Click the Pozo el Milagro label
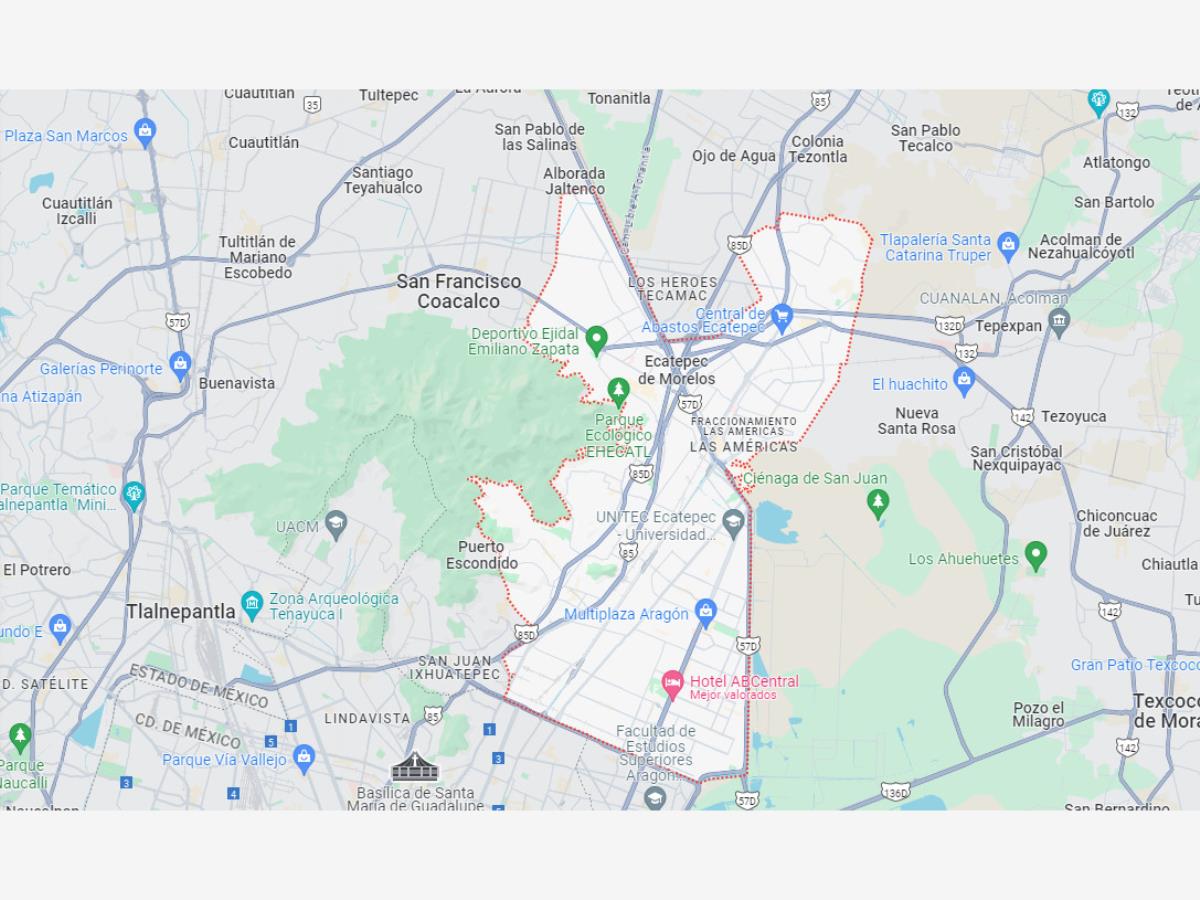1200x900 pixels. pos(1038,715)
